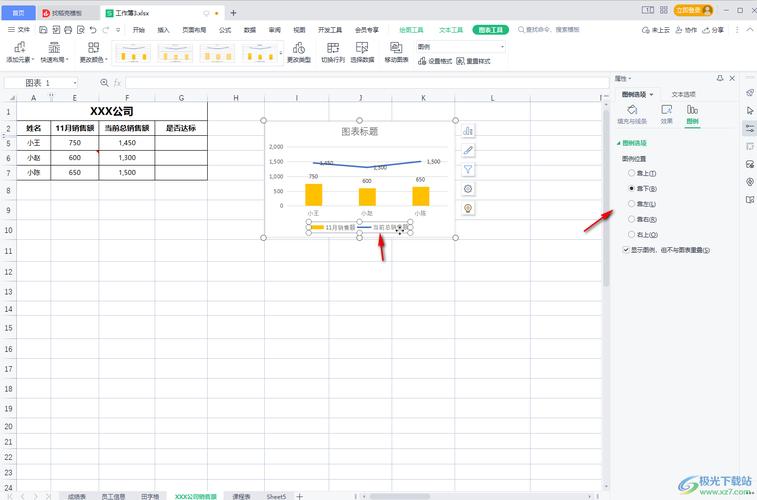Click the login button at top right

(693, 10)
